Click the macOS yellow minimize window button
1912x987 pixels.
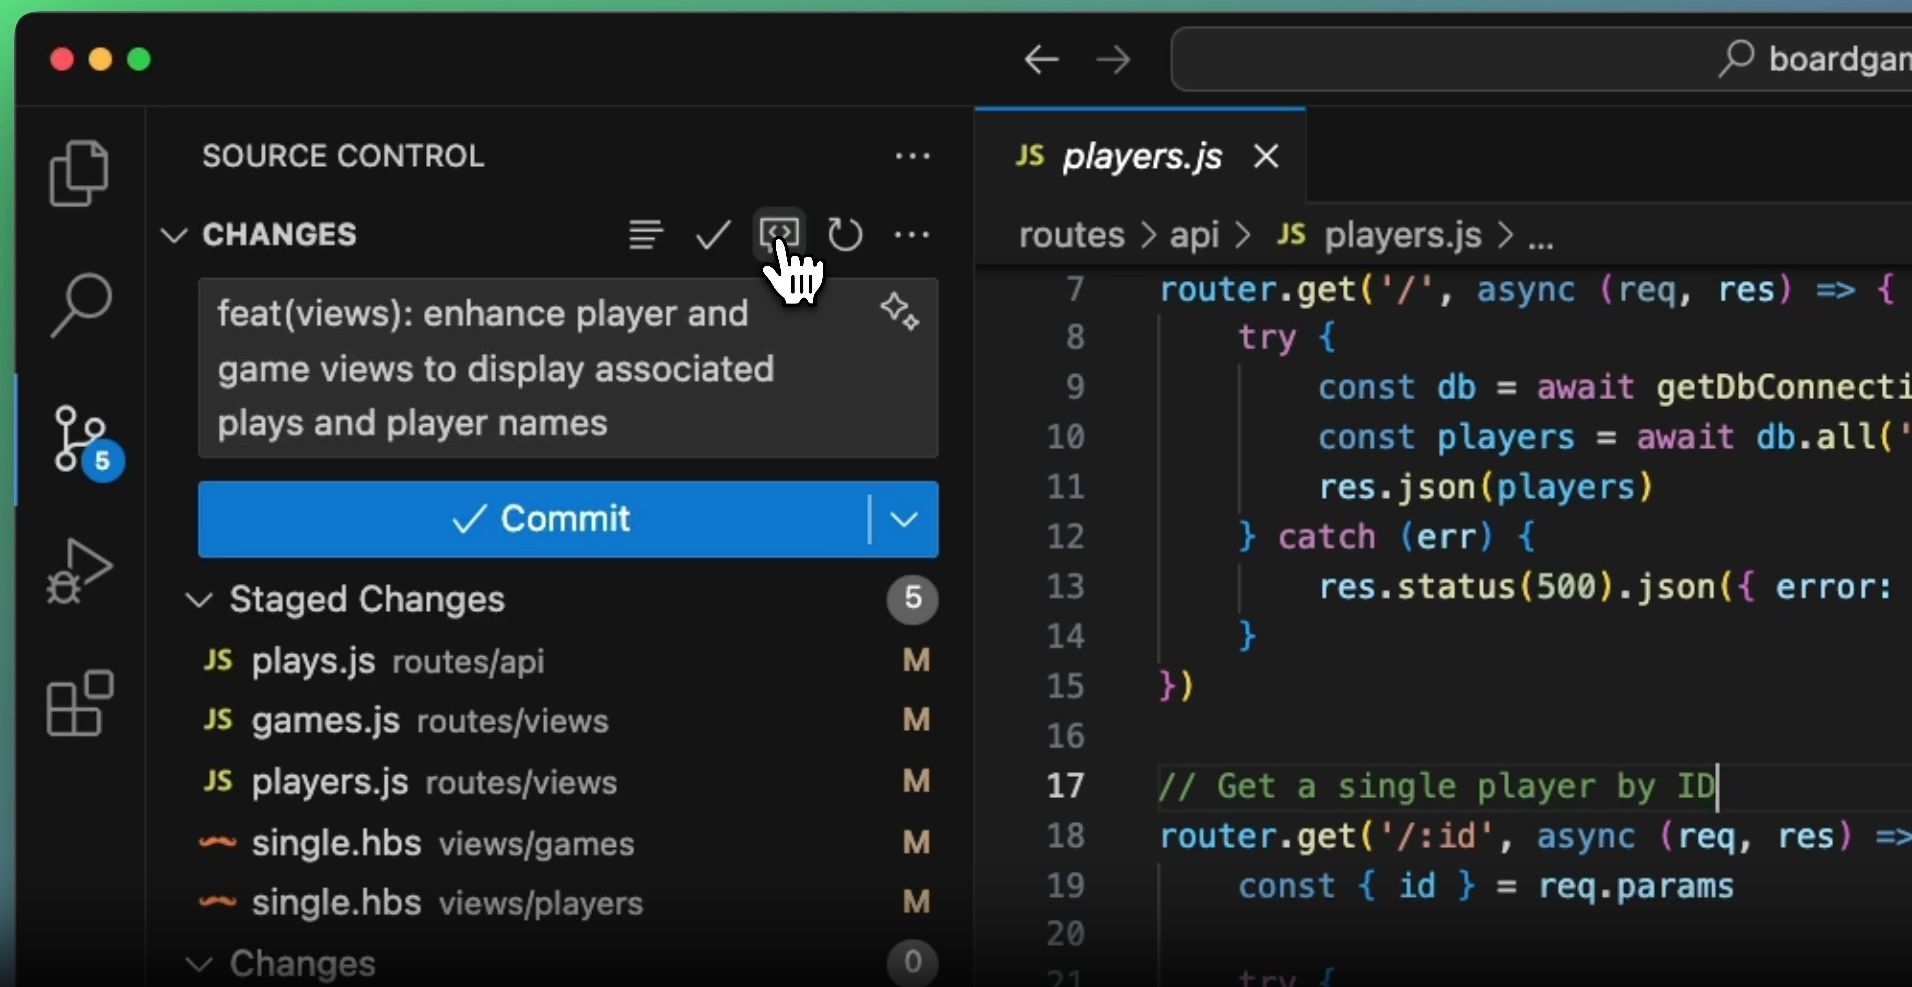coord(100,59)
